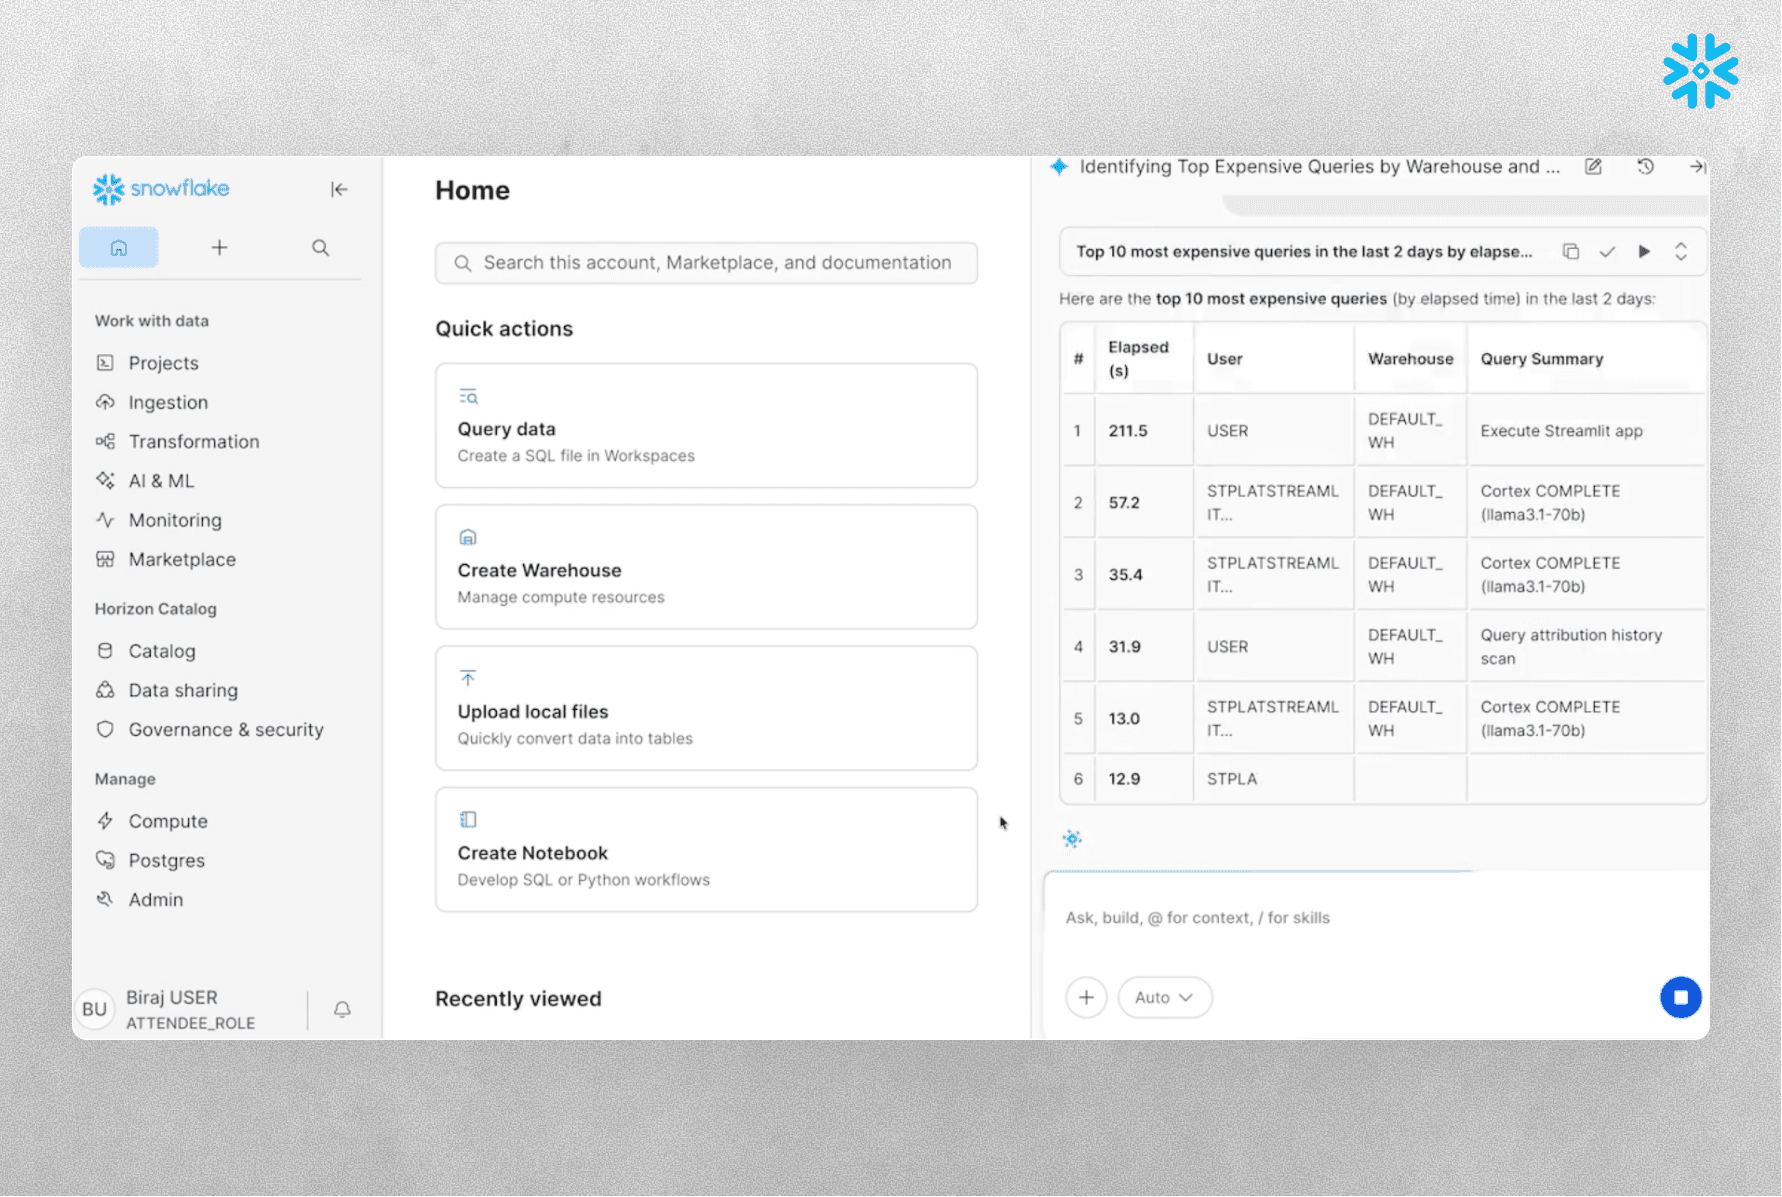This screenshot has width=1782, height=1197.
Task: Click the Catalog database icon
Action: [x=105, y=650]
